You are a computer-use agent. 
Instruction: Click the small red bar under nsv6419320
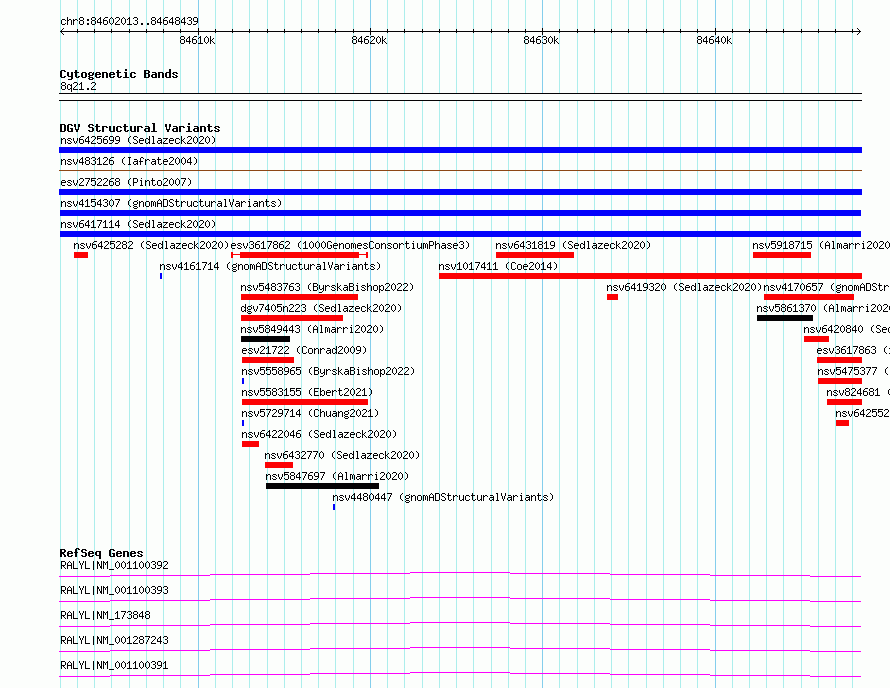point(612,297)
